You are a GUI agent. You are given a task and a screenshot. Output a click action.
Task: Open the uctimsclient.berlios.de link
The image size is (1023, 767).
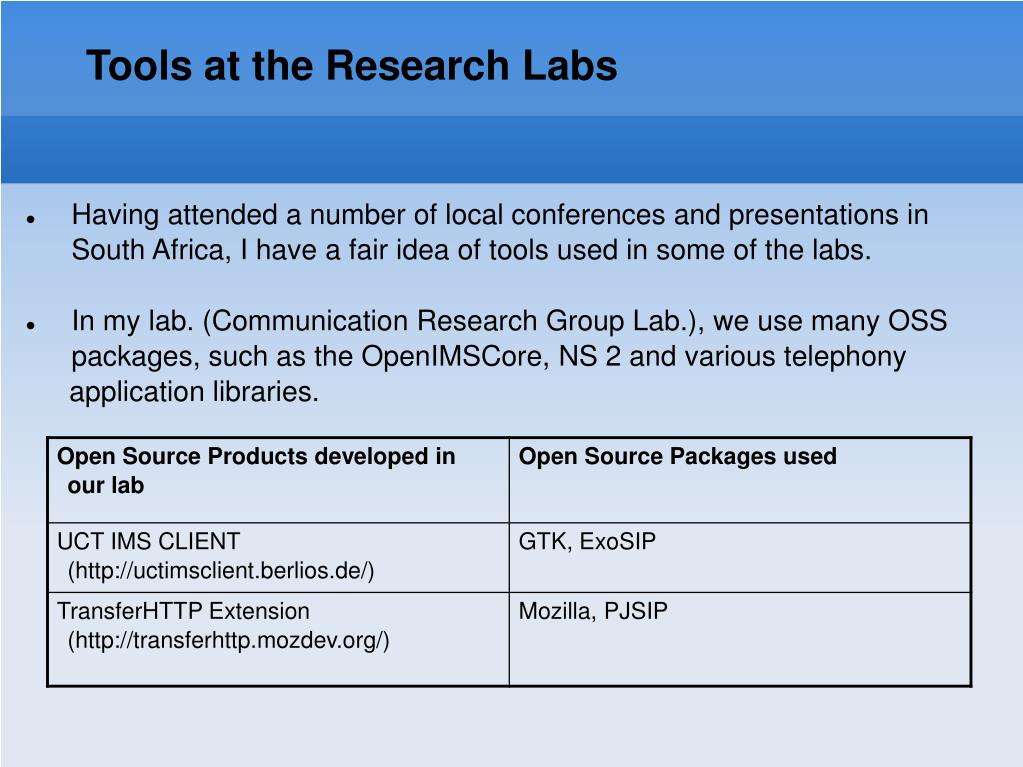click(221, 571)
